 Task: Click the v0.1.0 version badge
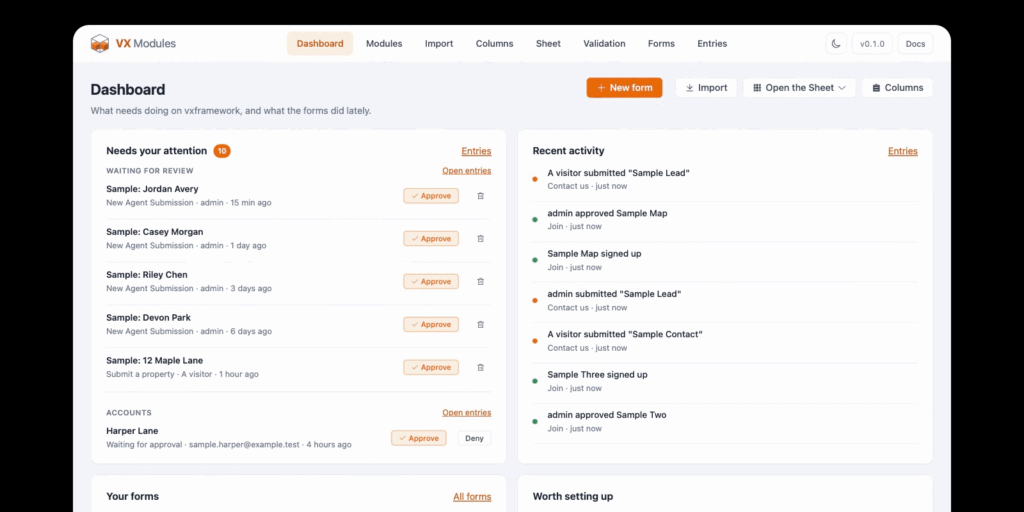tap(872, 44)
